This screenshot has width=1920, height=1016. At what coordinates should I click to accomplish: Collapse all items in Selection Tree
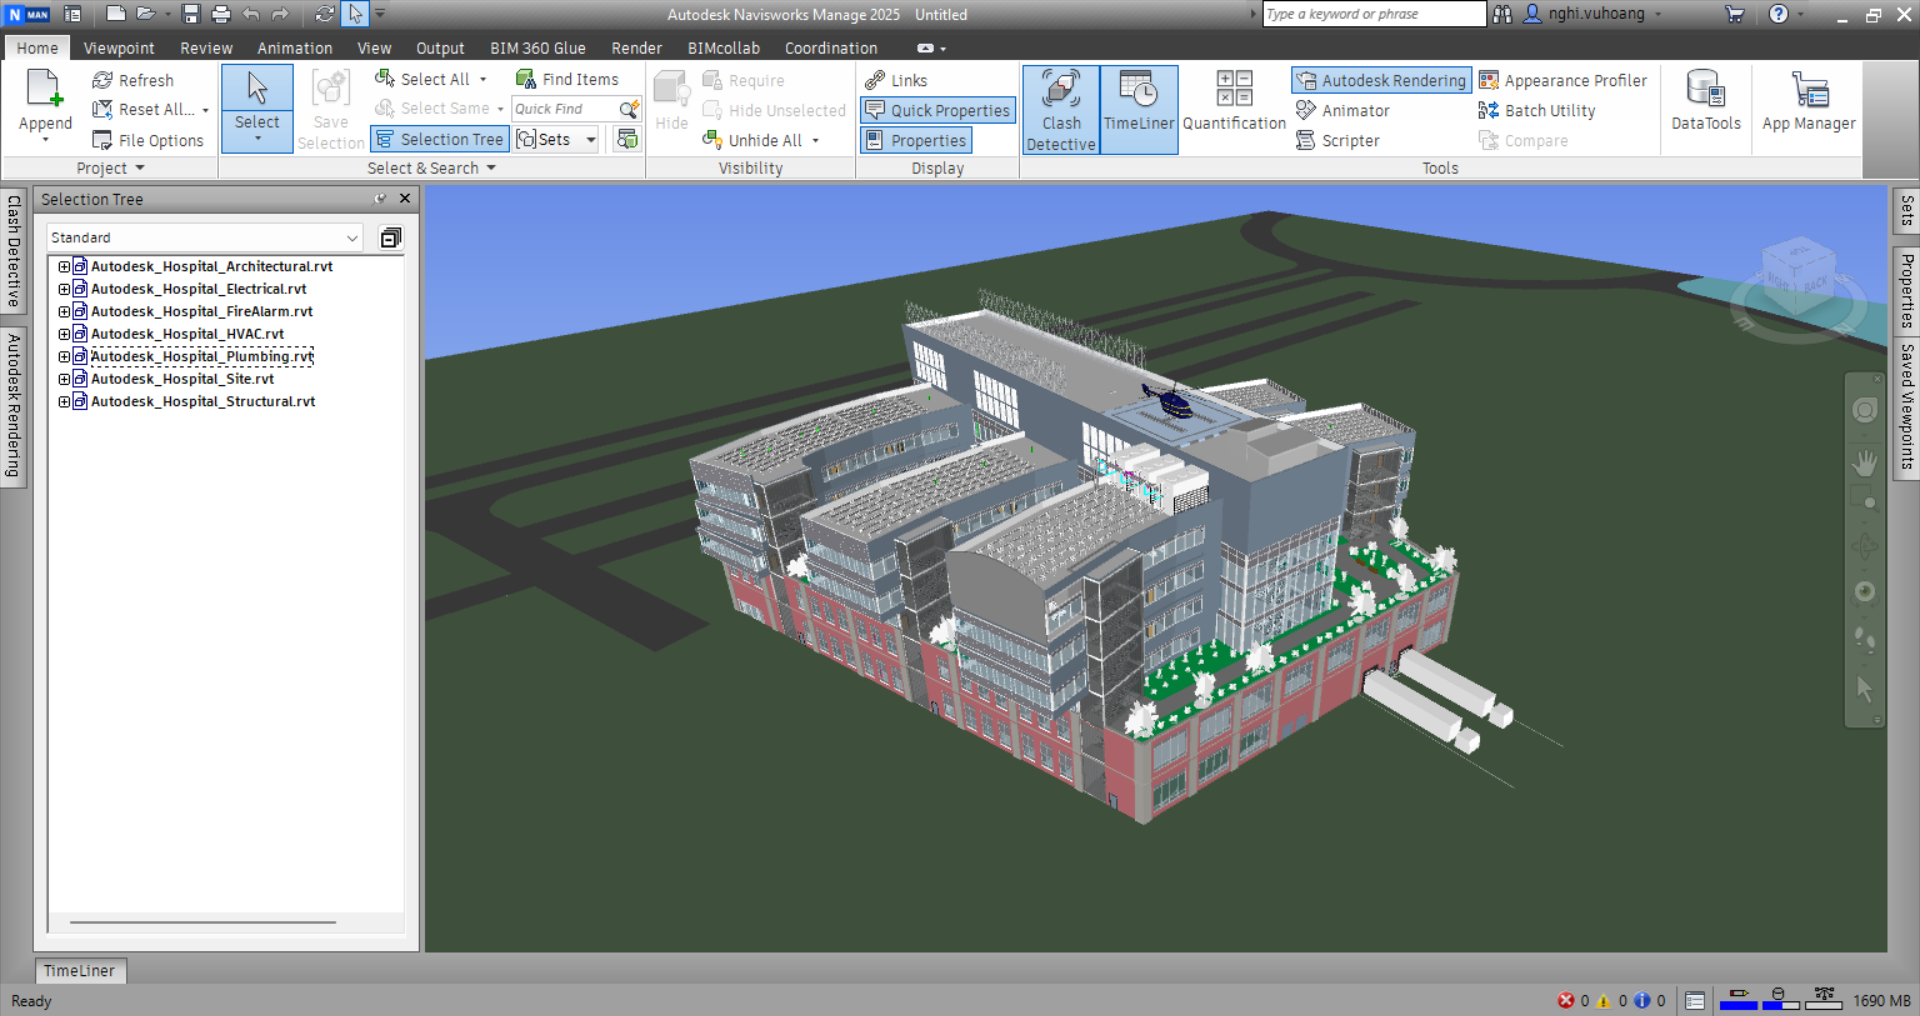click(x=390, y=237)
